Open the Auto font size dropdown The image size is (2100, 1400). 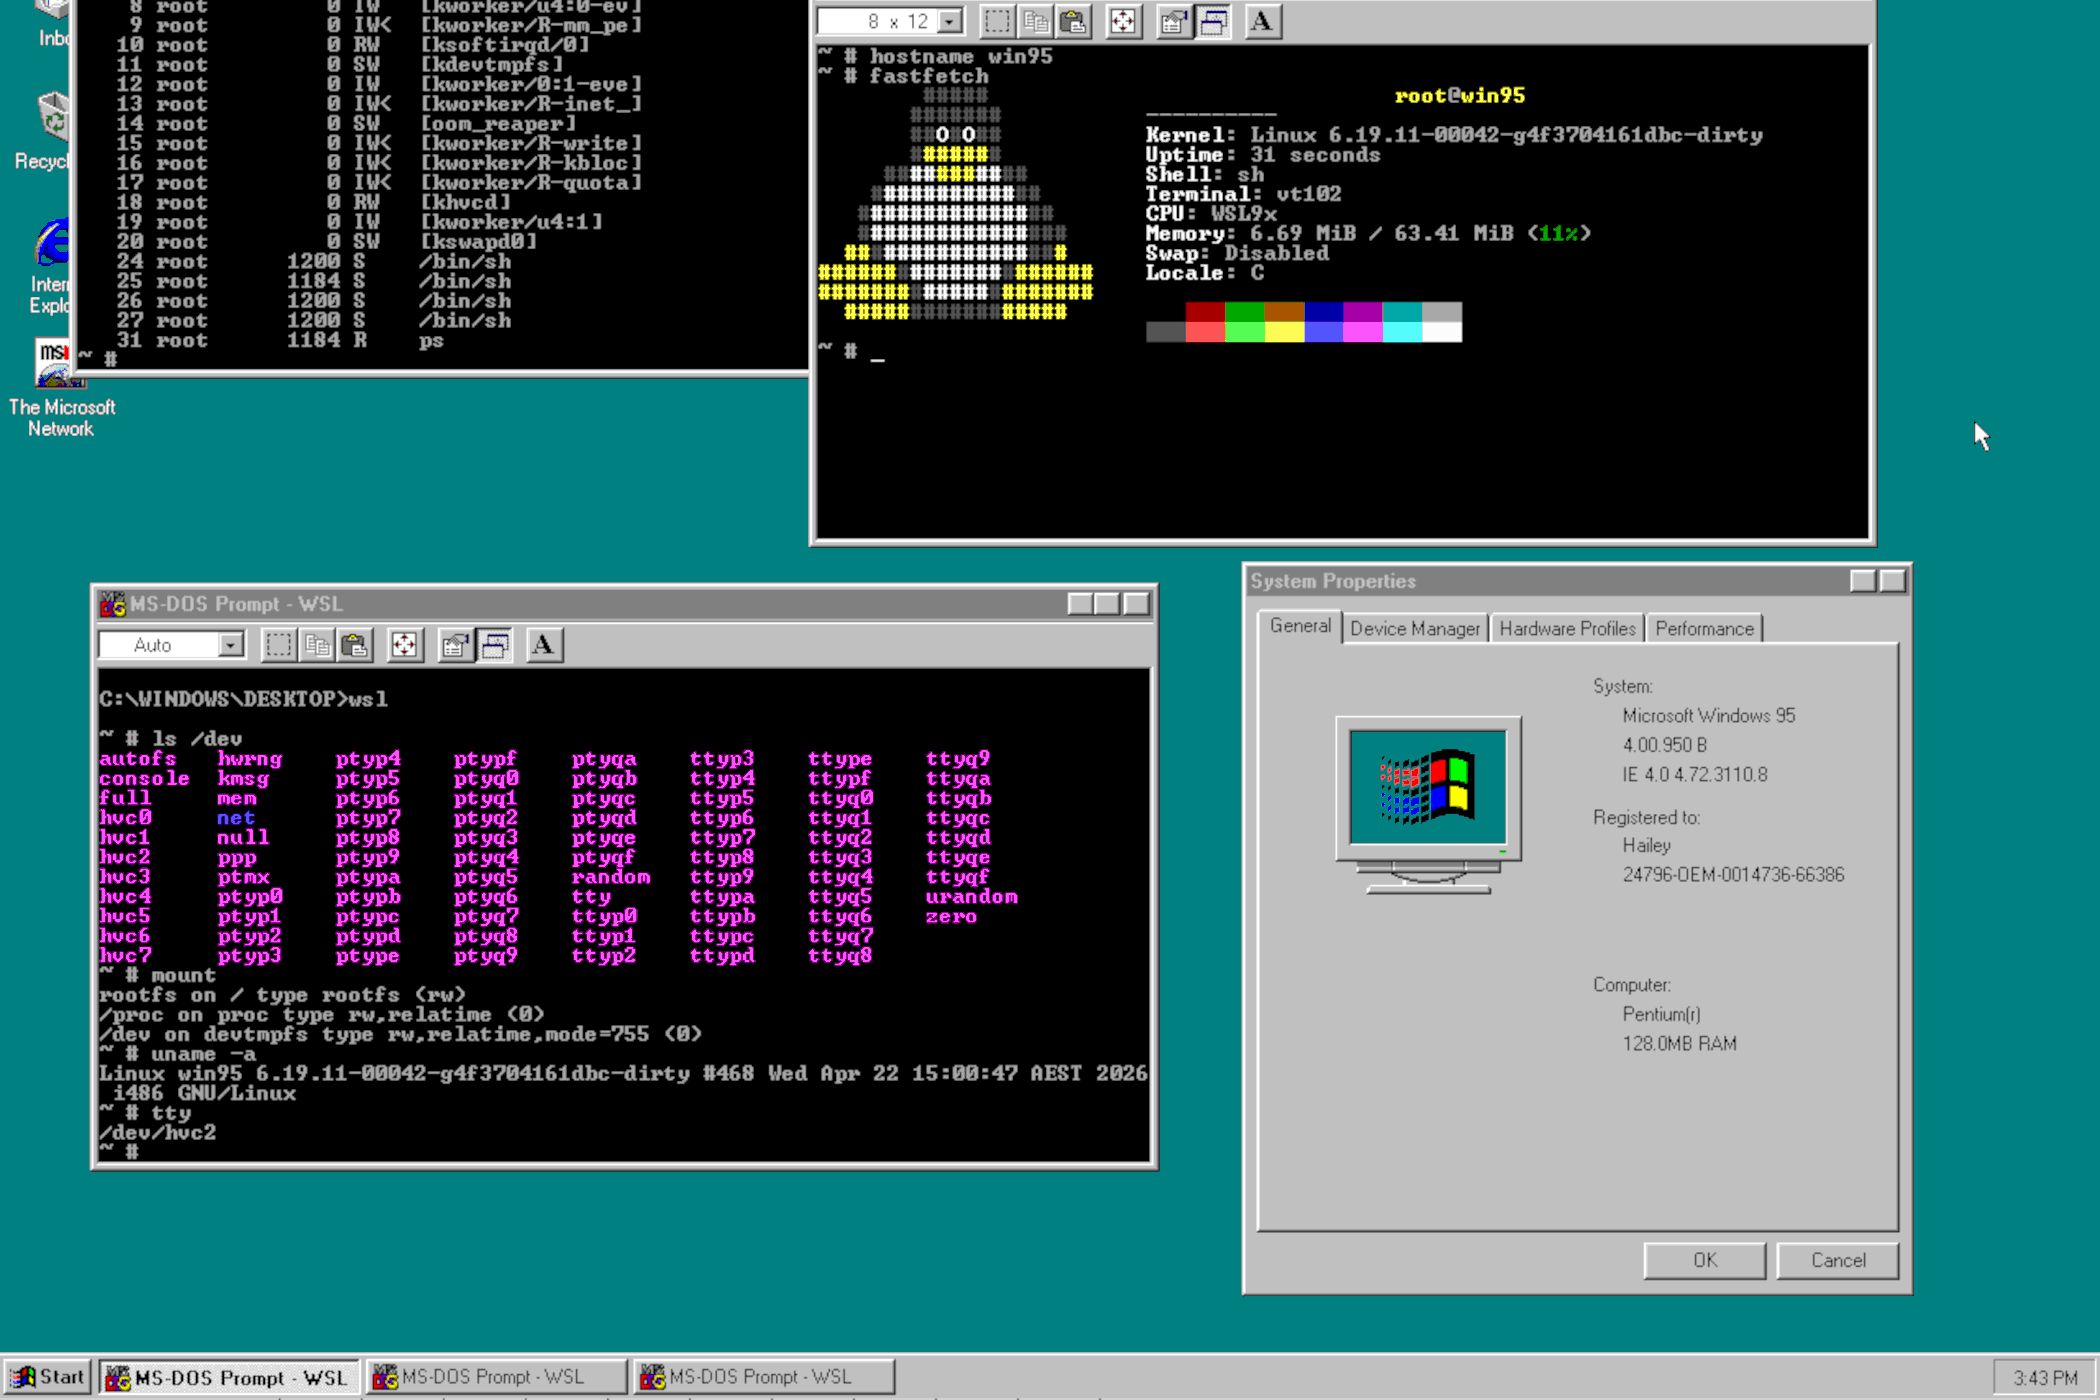pos(231,645)
